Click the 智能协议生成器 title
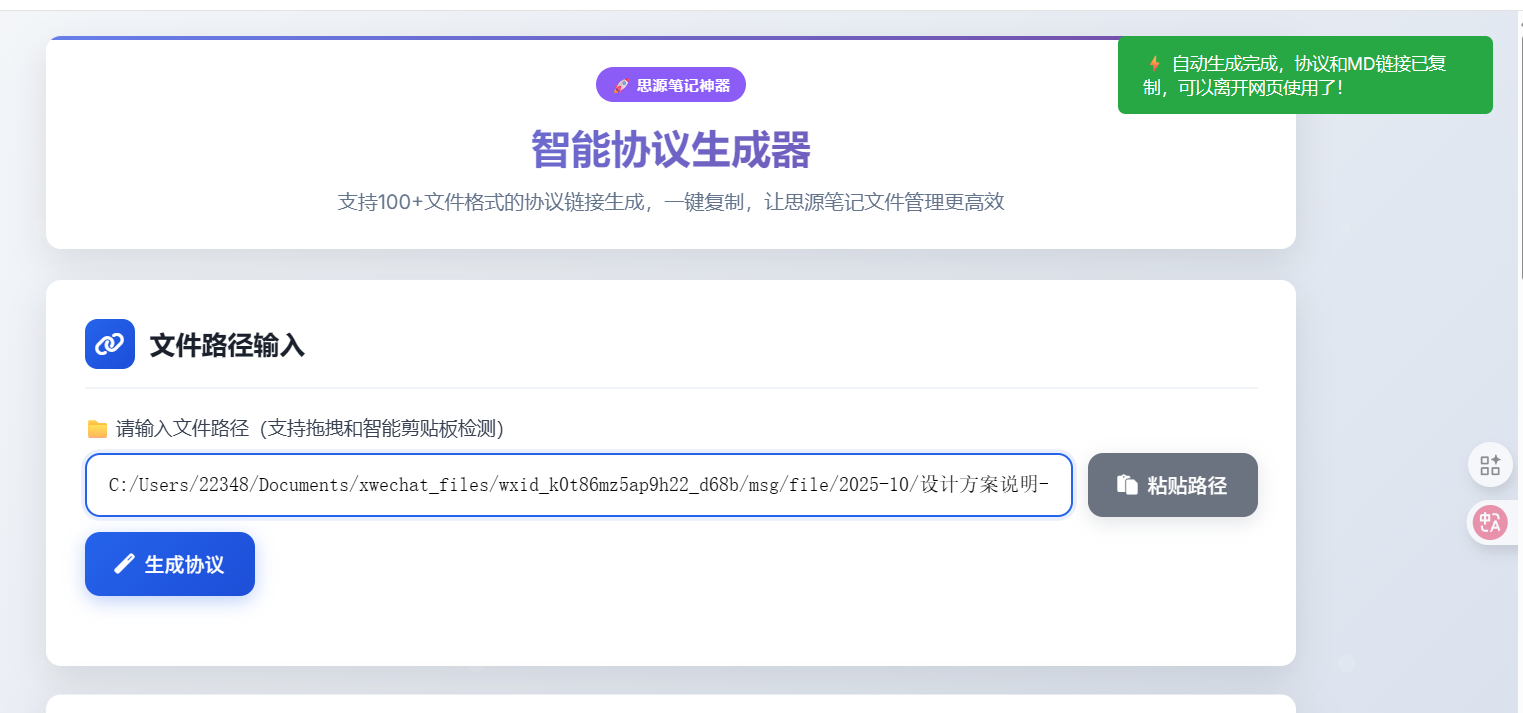The height and width of the screenshot is (713, 1523). [670, 150]
